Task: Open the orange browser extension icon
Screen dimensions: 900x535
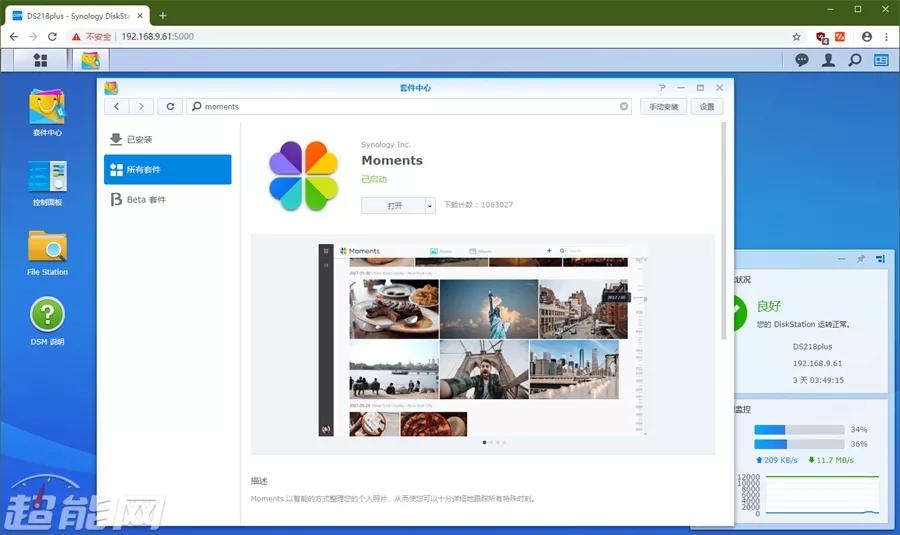Action: [840, 37]
